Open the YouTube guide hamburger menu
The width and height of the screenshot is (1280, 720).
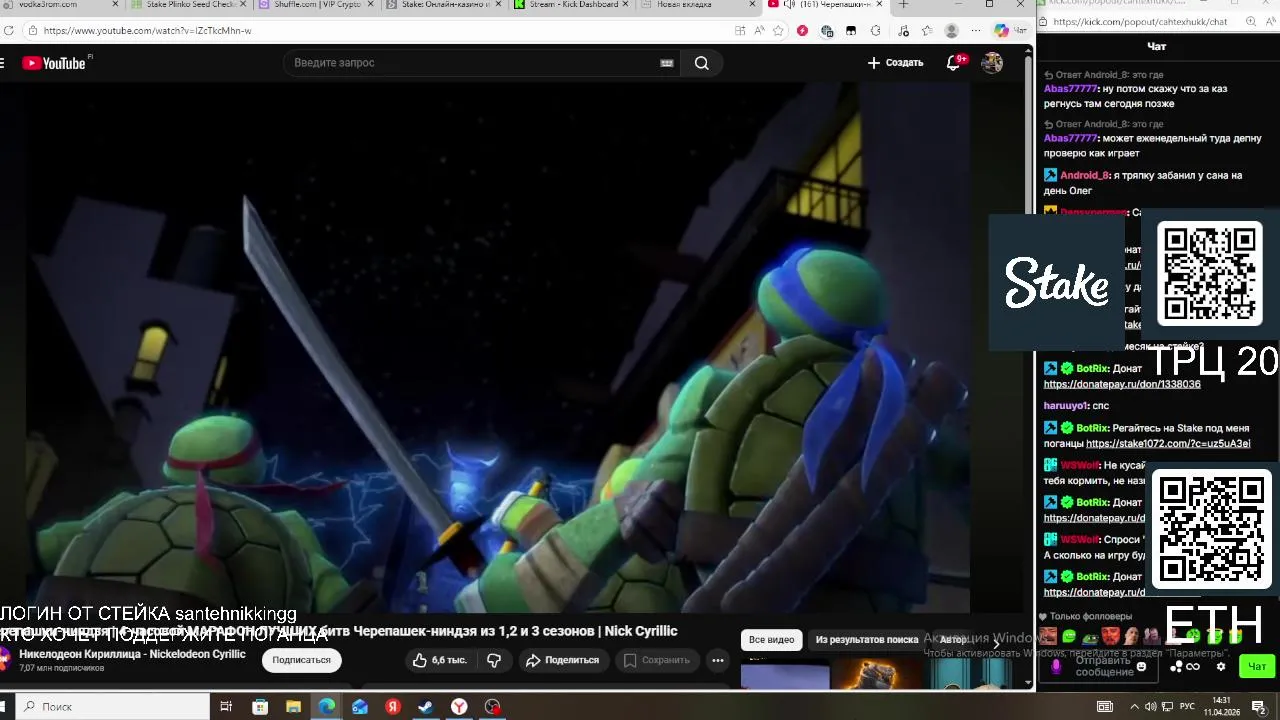coord(3,63)
